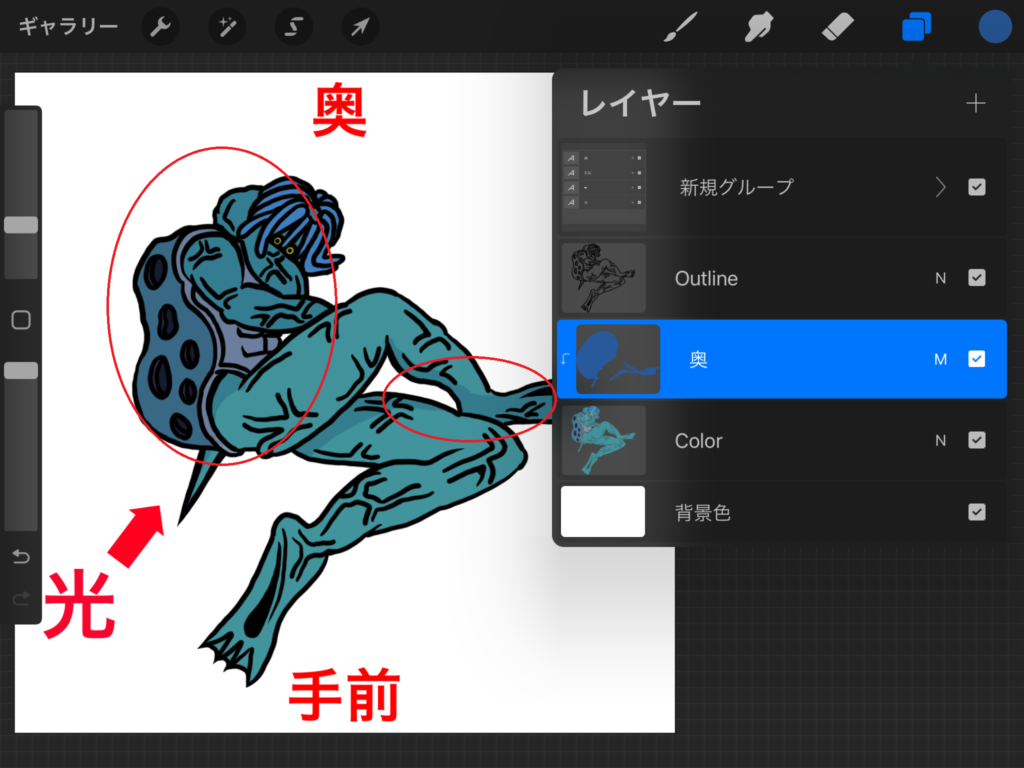1024x768 pixels.
Task: Select the 背景色 layer name
Action: (x=703, y=513)
